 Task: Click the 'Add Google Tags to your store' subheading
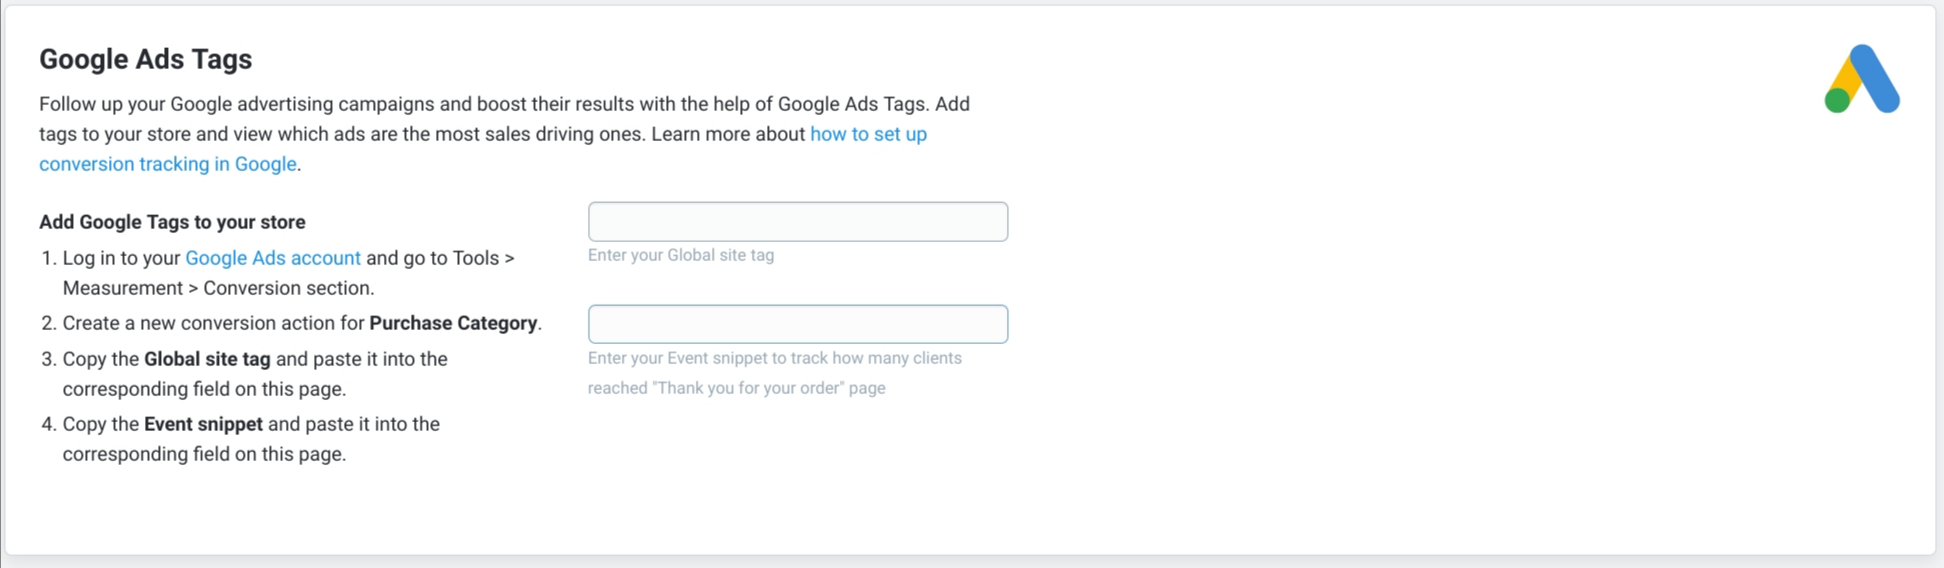point(172,222)
